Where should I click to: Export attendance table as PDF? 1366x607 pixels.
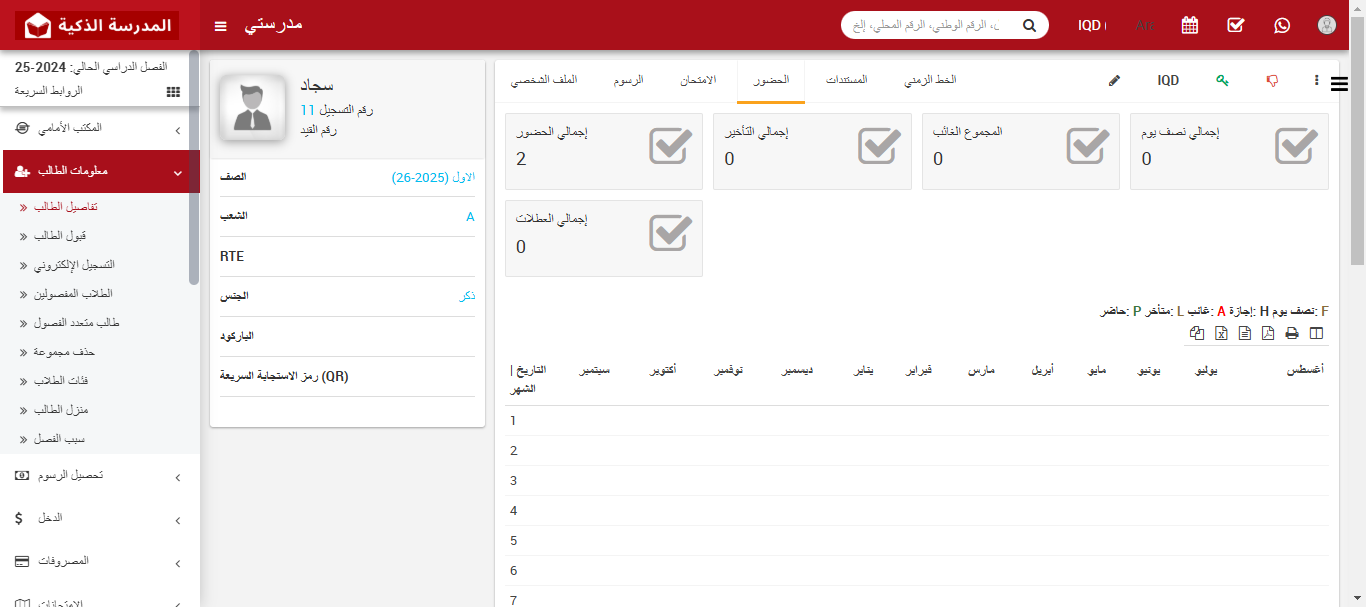(x=1268, y=333)
